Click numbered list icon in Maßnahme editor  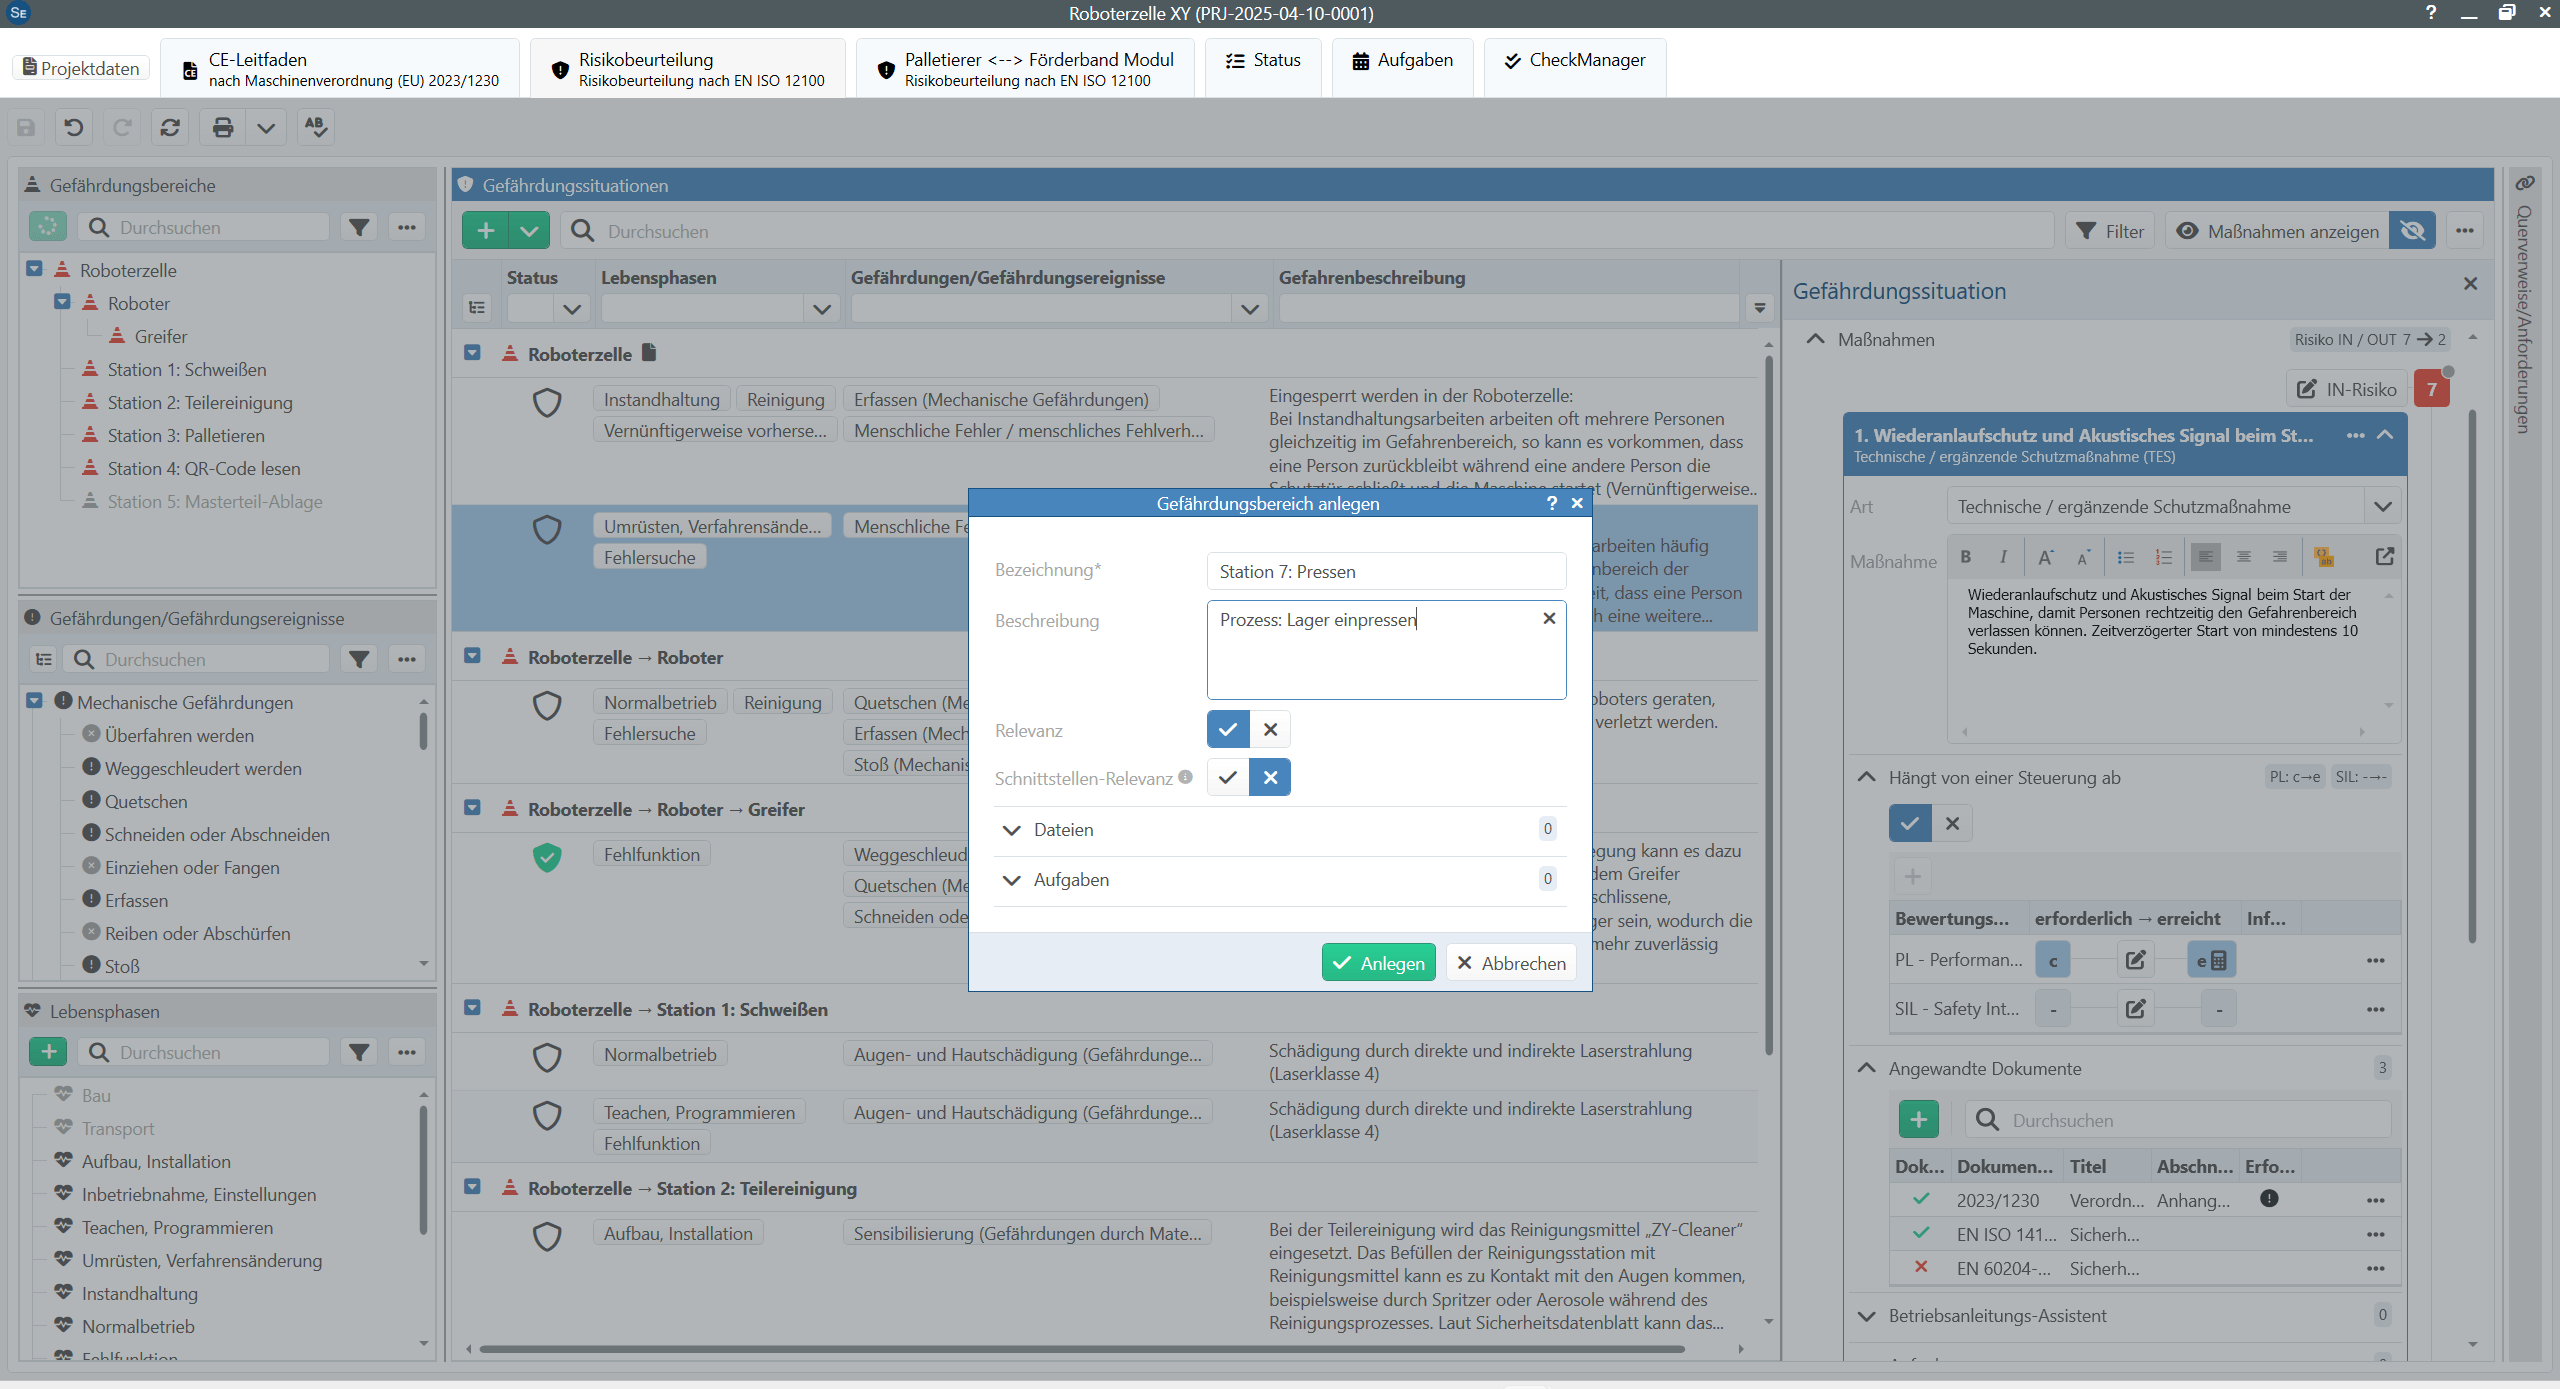(x=2163, y=557)
